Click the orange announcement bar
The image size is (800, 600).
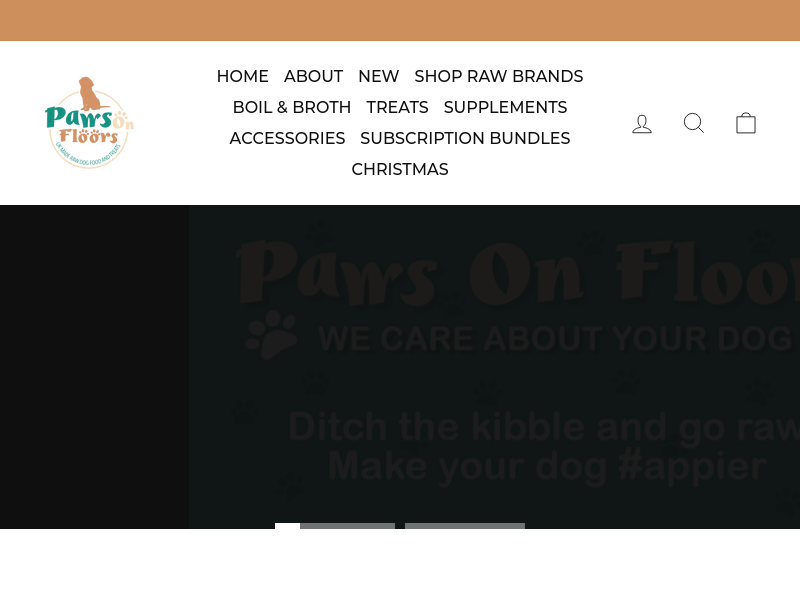(400, 20)
